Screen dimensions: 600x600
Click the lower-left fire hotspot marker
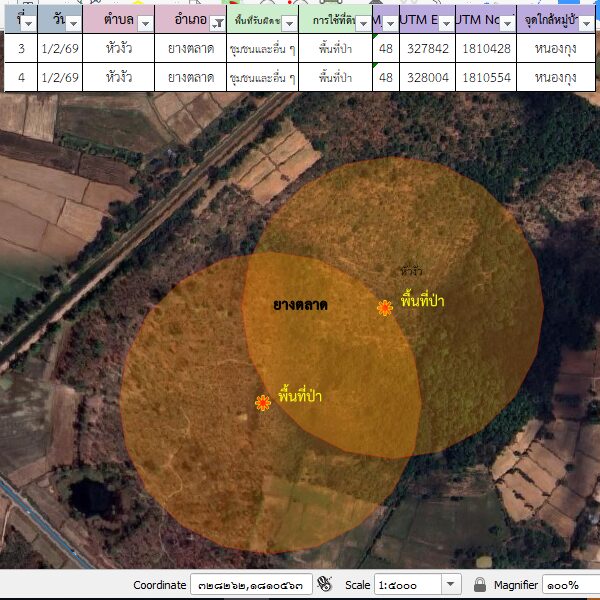point(263,403)
